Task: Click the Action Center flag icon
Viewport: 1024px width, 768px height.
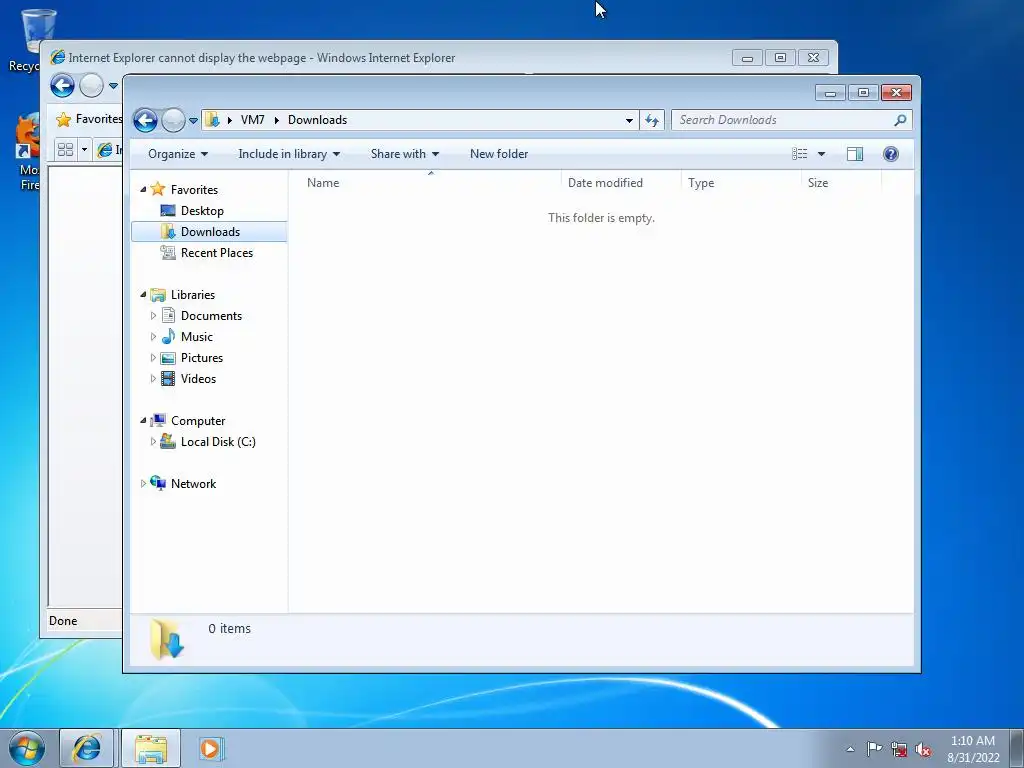Action: point(874,749)
